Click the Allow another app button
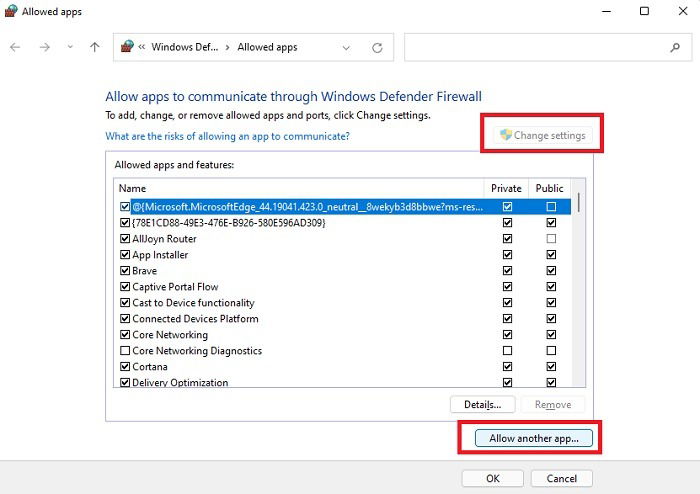This screenshot has width=700, height=494. [533, 438]
